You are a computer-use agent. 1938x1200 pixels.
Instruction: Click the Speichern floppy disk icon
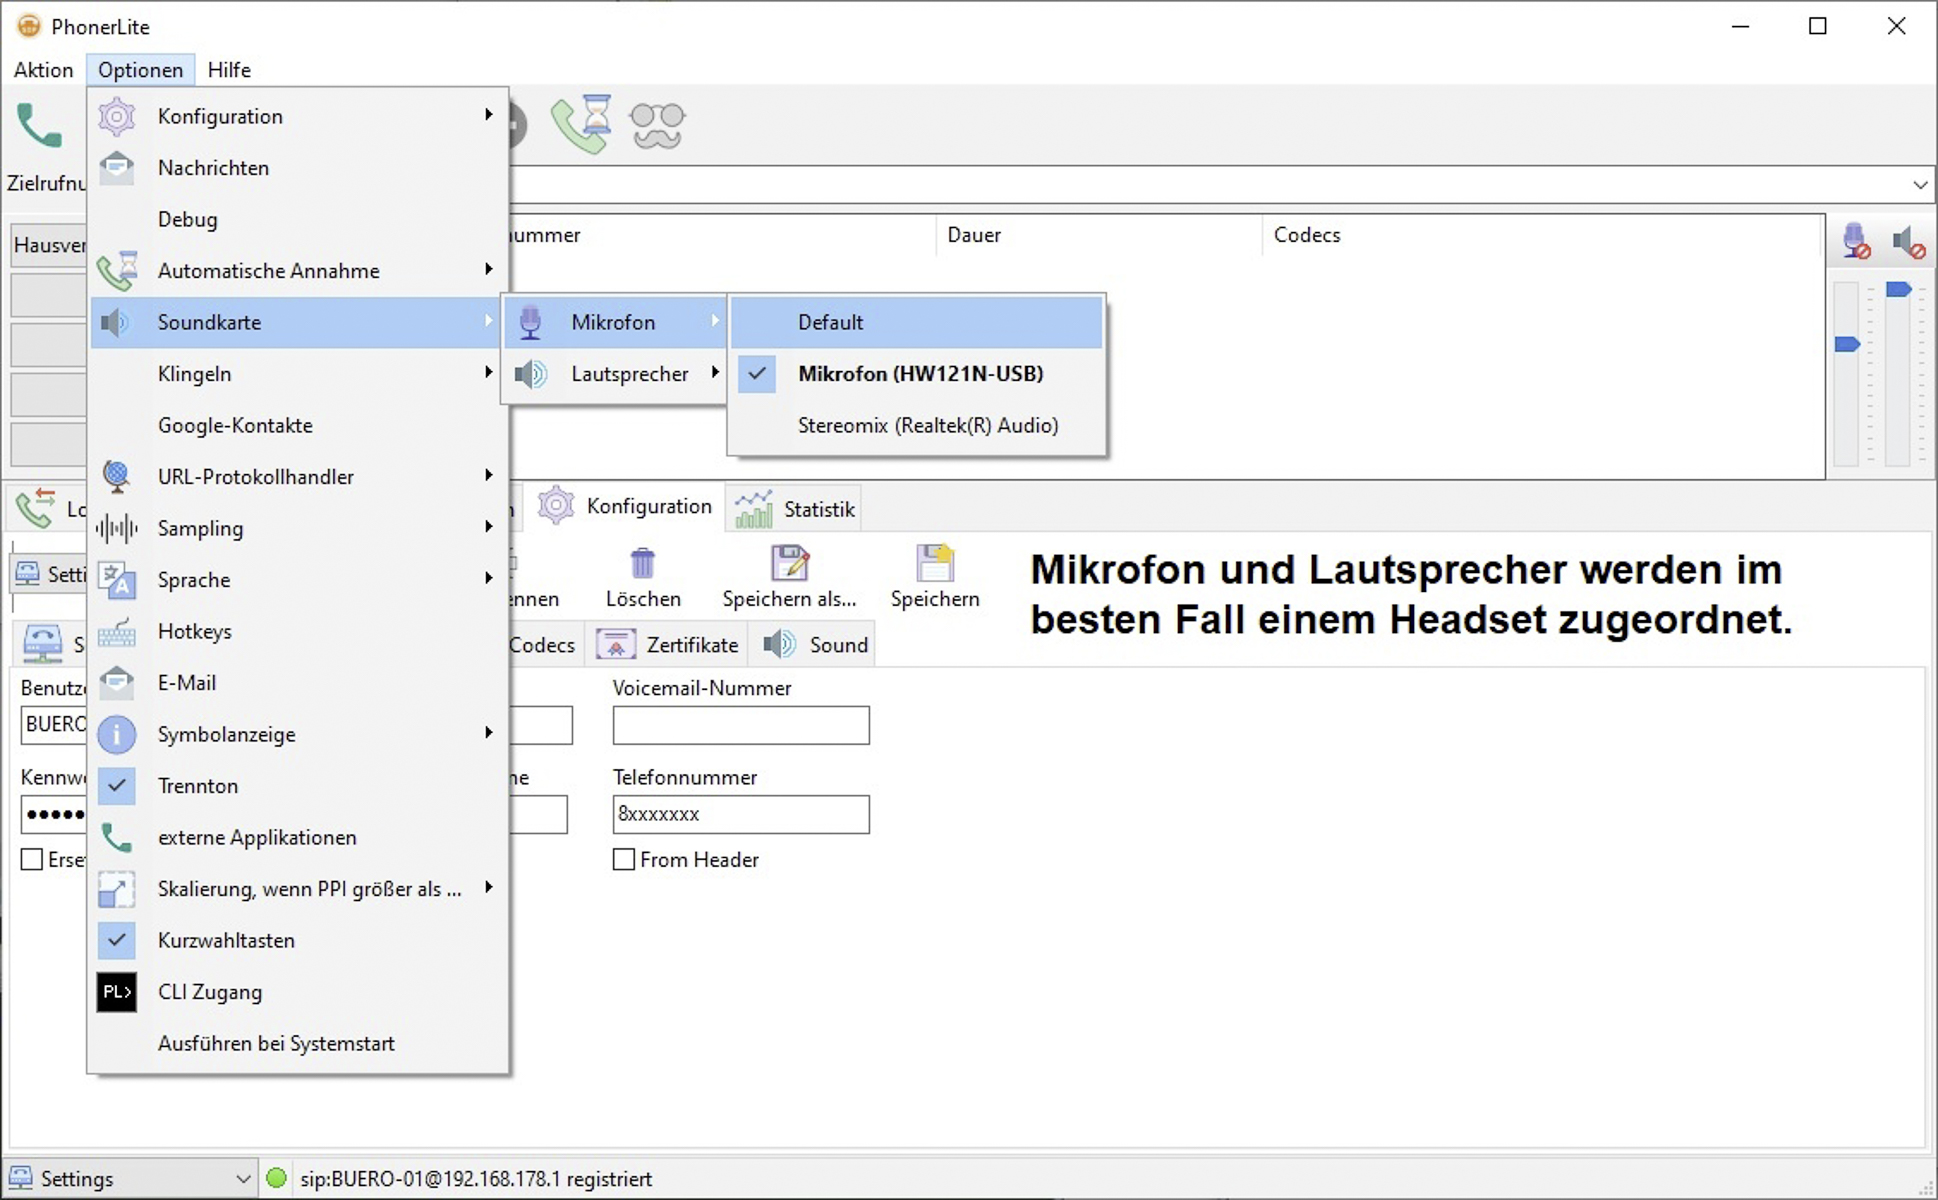coord(935,563)
